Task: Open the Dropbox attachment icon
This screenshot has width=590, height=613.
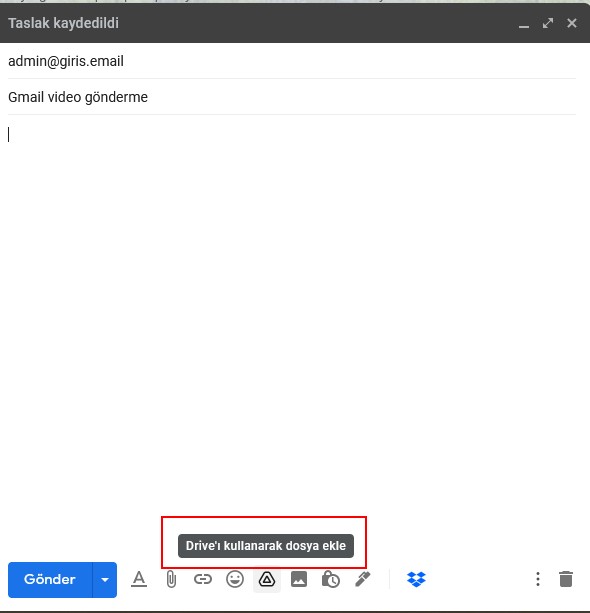Action: pos(416,579)
